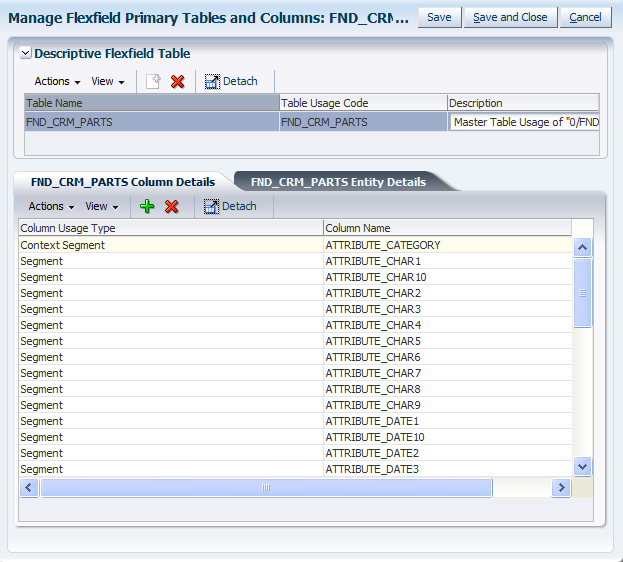The height and width of the screenshot is (562, 623).
Task: Select the FND_CRM_PARTS table usage code cell
Action: click(x=363, y=122)
